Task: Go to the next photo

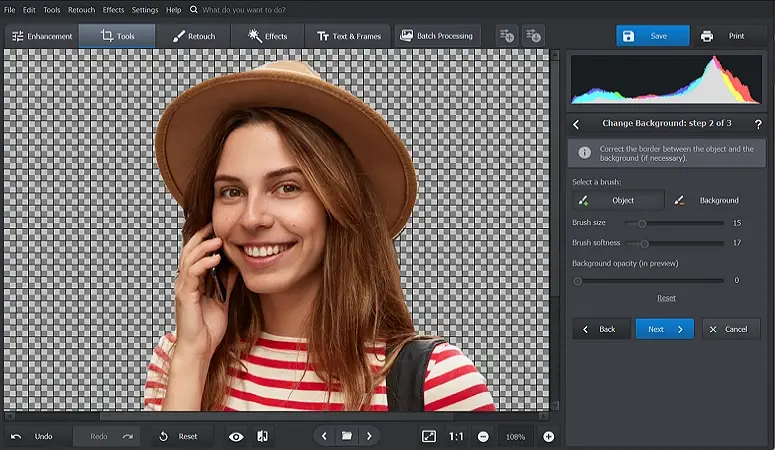Action: click(x=369, y=436)
